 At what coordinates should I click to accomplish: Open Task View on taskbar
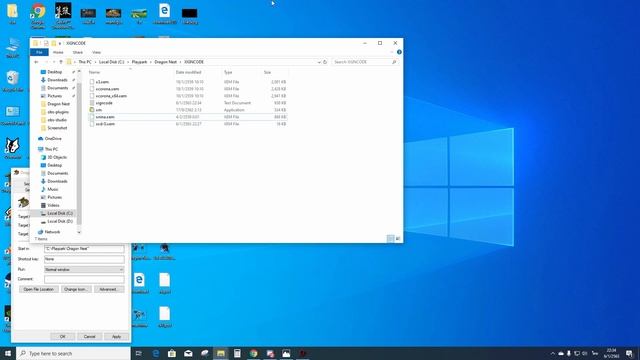139,353
